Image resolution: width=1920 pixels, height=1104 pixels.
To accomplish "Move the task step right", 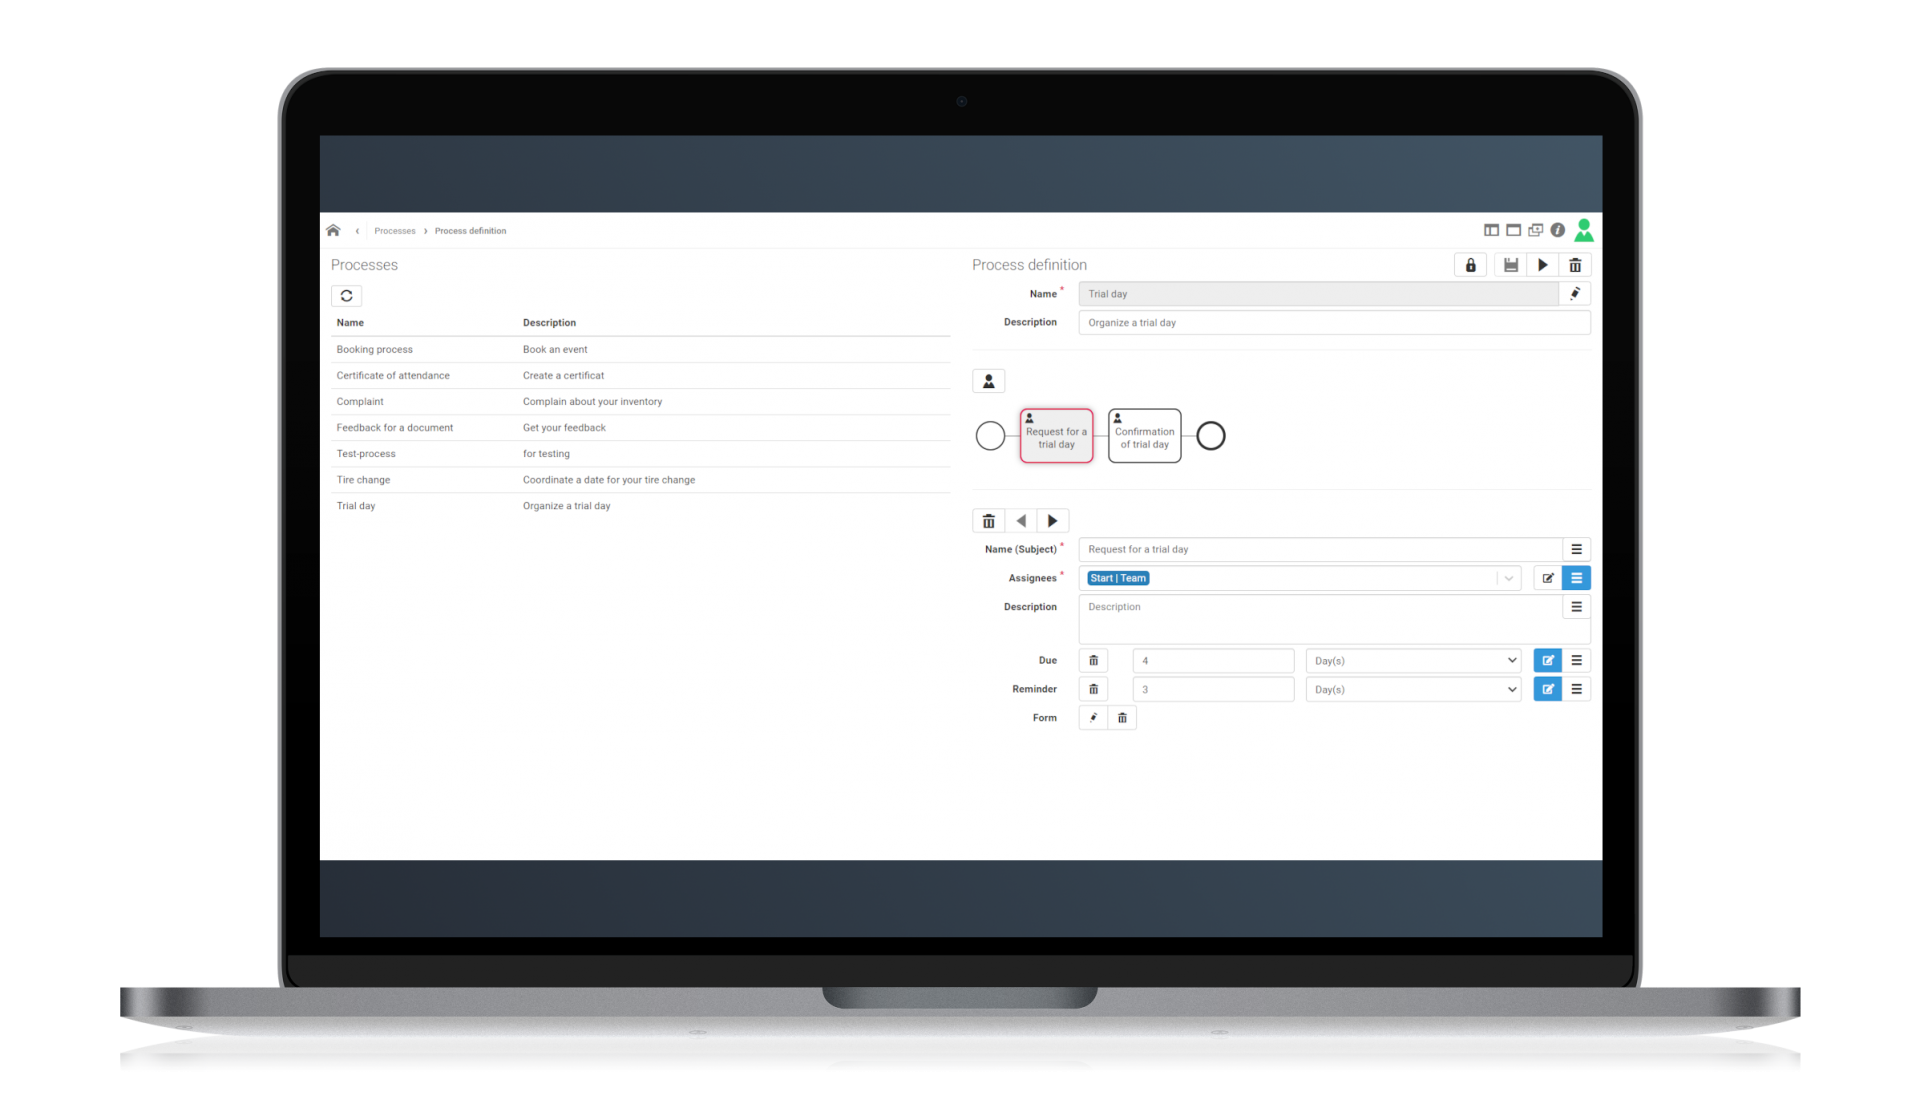I will tap(1052, 521).
